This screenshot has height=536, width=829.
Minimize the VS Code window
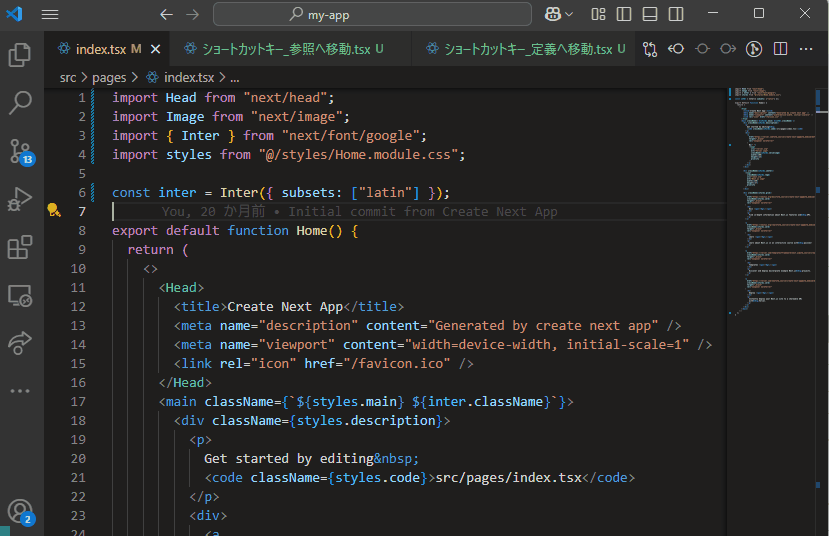click(713, 13)
